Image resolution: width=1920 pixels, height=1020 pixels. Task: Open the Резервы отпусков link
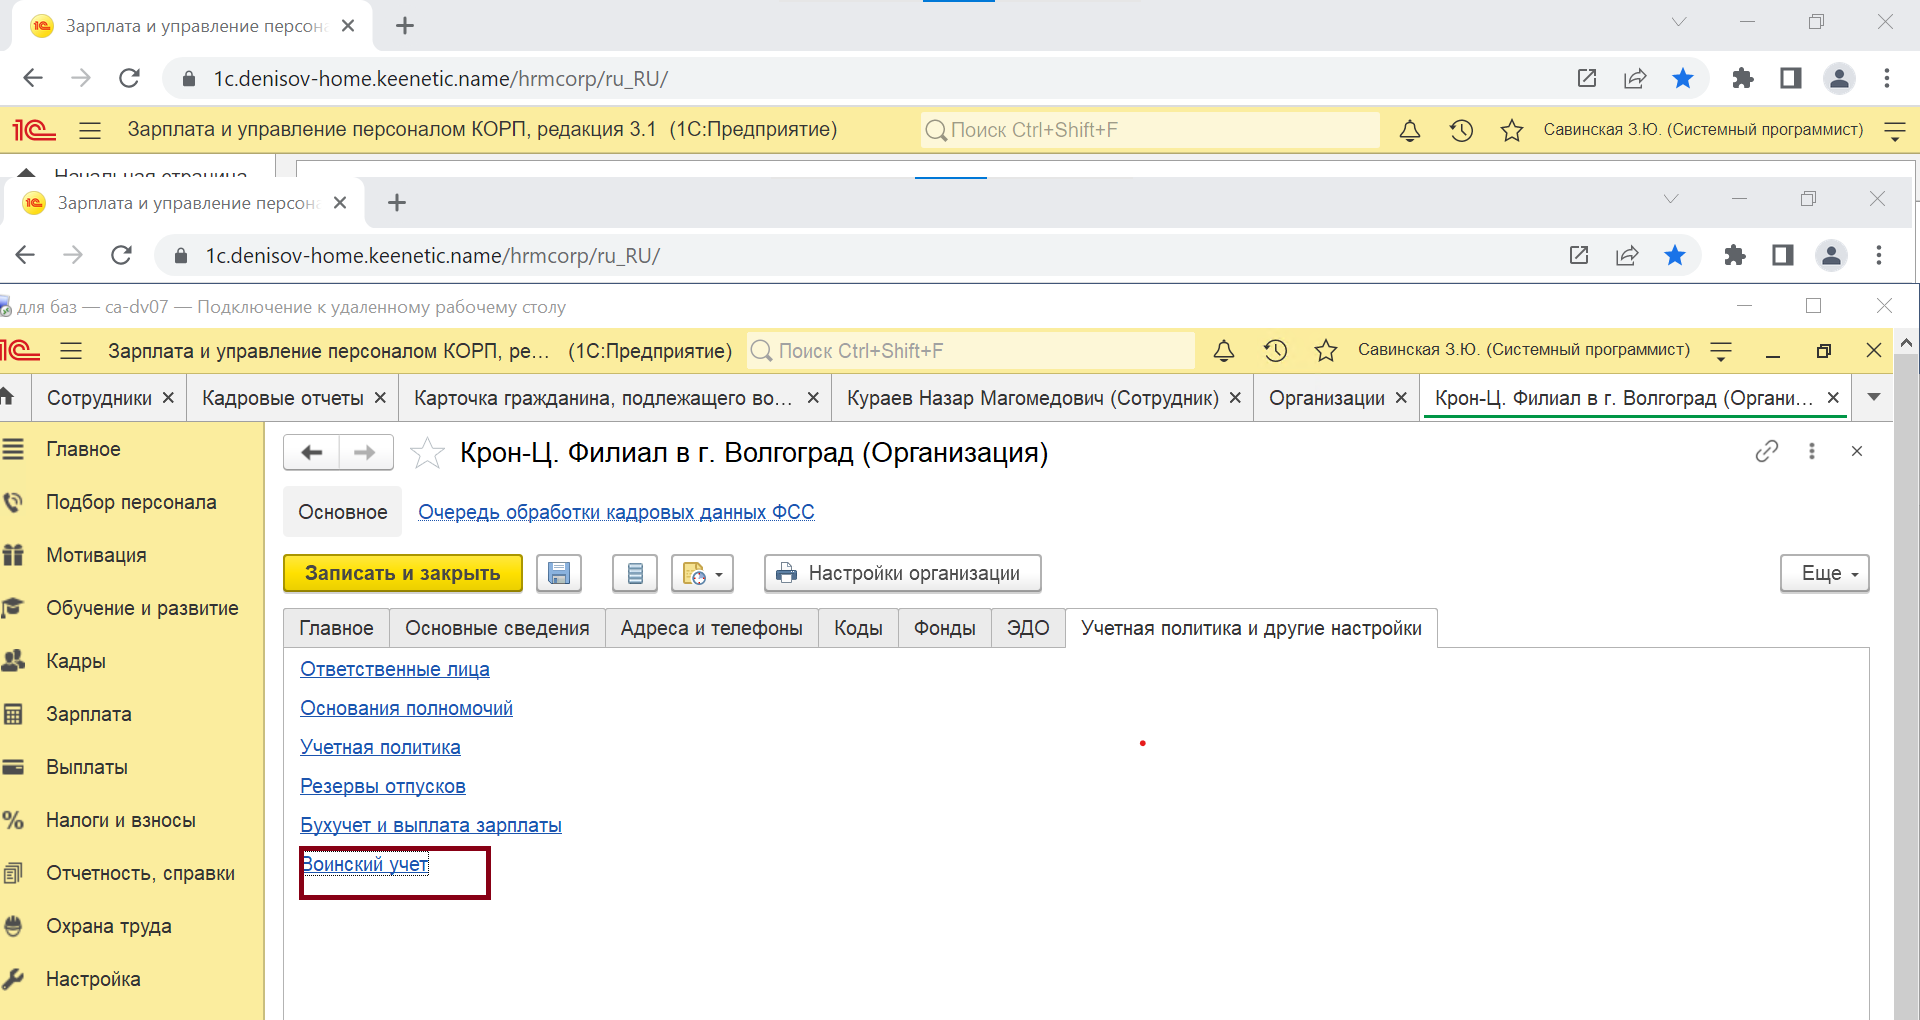point(383,786)
